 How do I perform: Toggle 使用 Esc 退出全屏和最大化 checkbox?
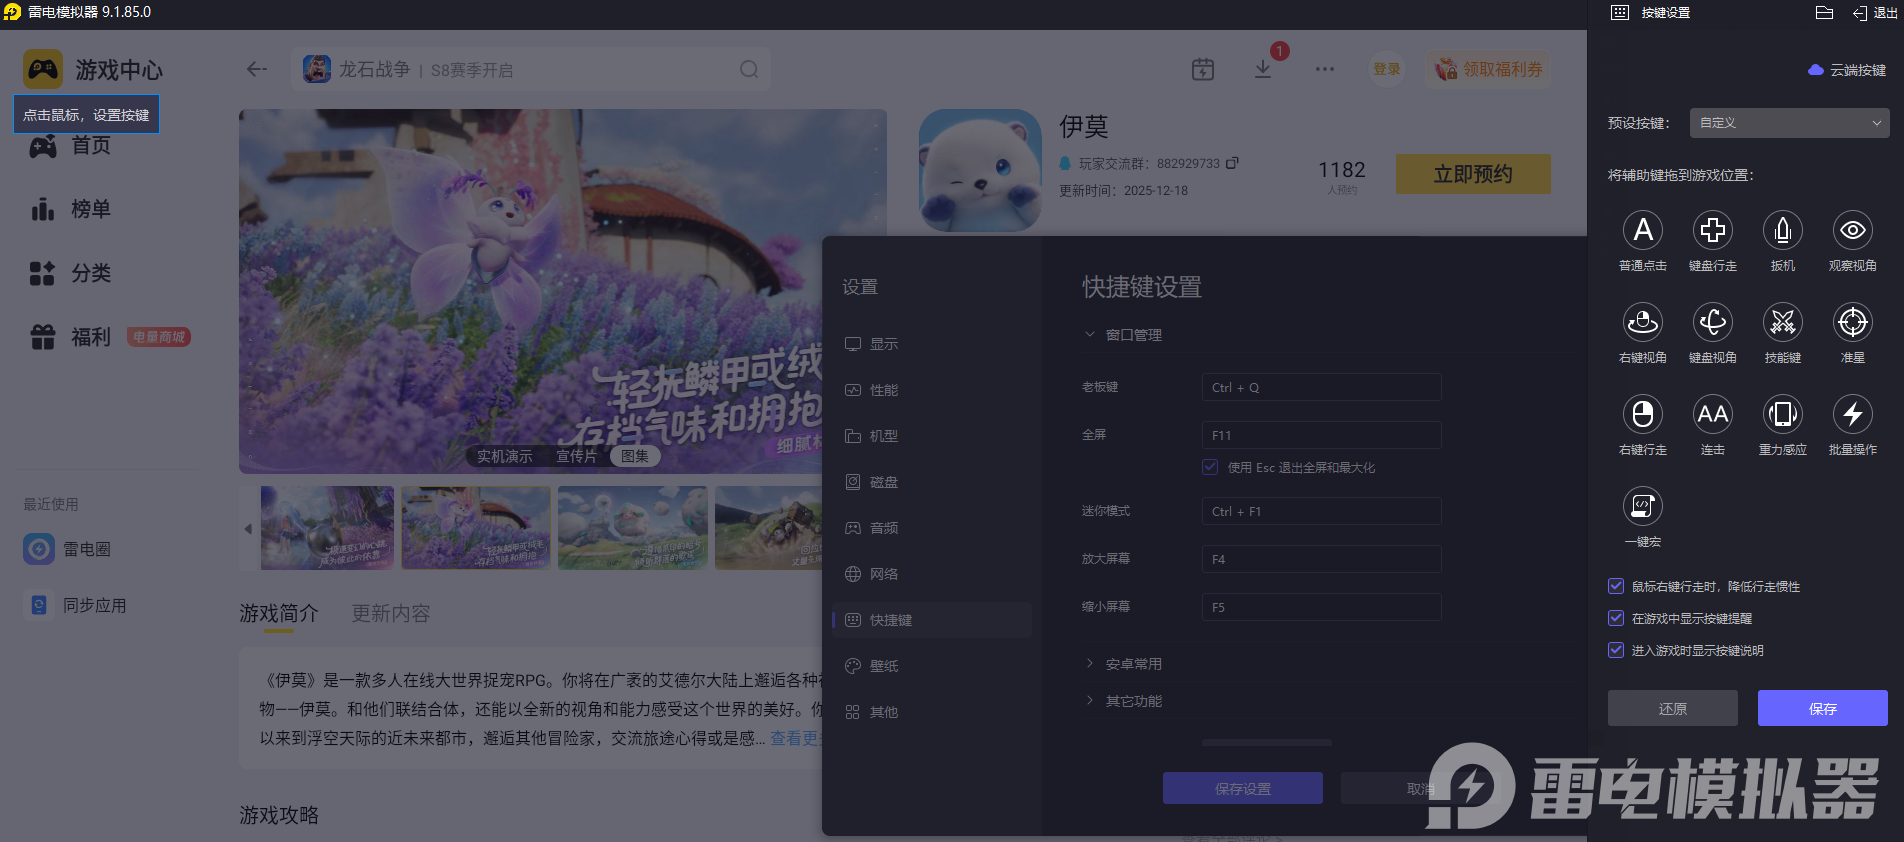click(1210, 467)
